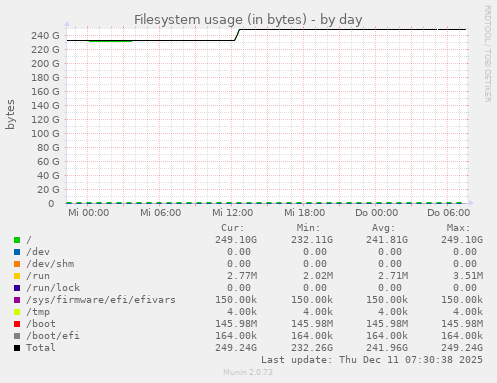This screenshot has height=383, width=497.
Task: Click the 'bytes' y-axis label
Action: click(x=10, y=114)
